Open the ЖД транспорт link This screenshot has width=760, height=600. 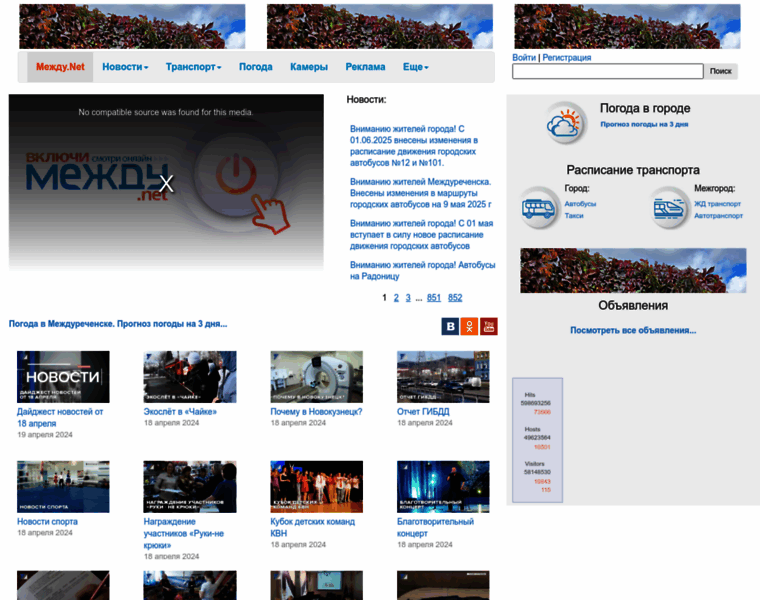(x=717, y=204)
